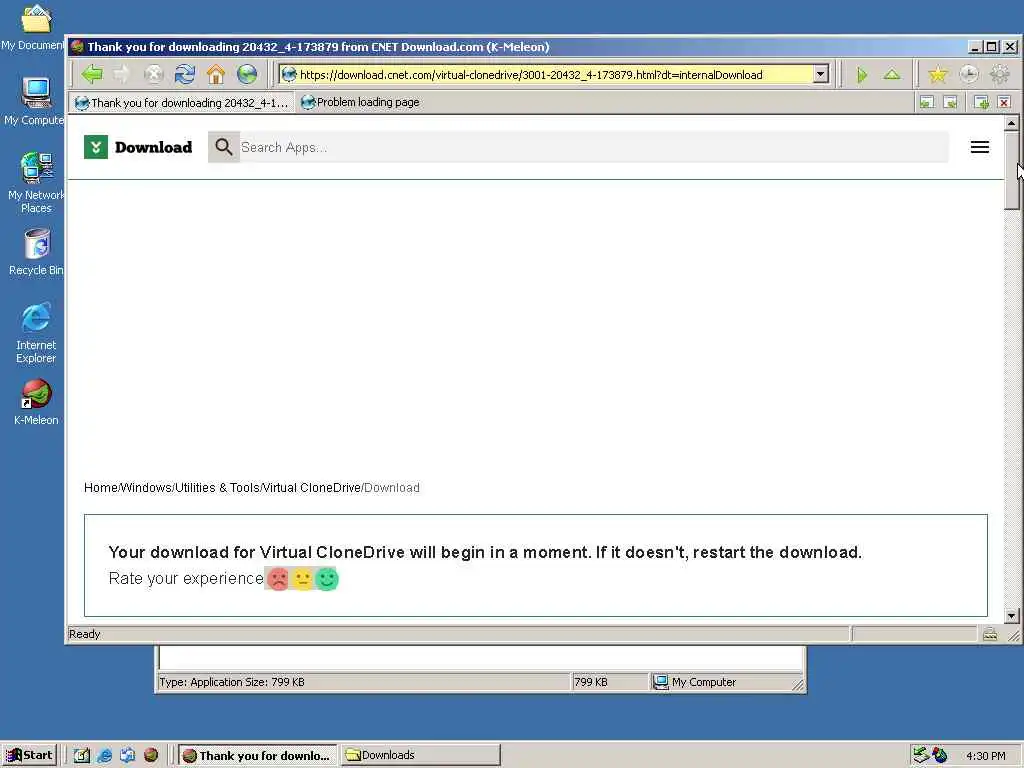This screenshot has height=768, width=1024.
Task: Select the Recycle Bin desktop icon
Action: (36, 252)
